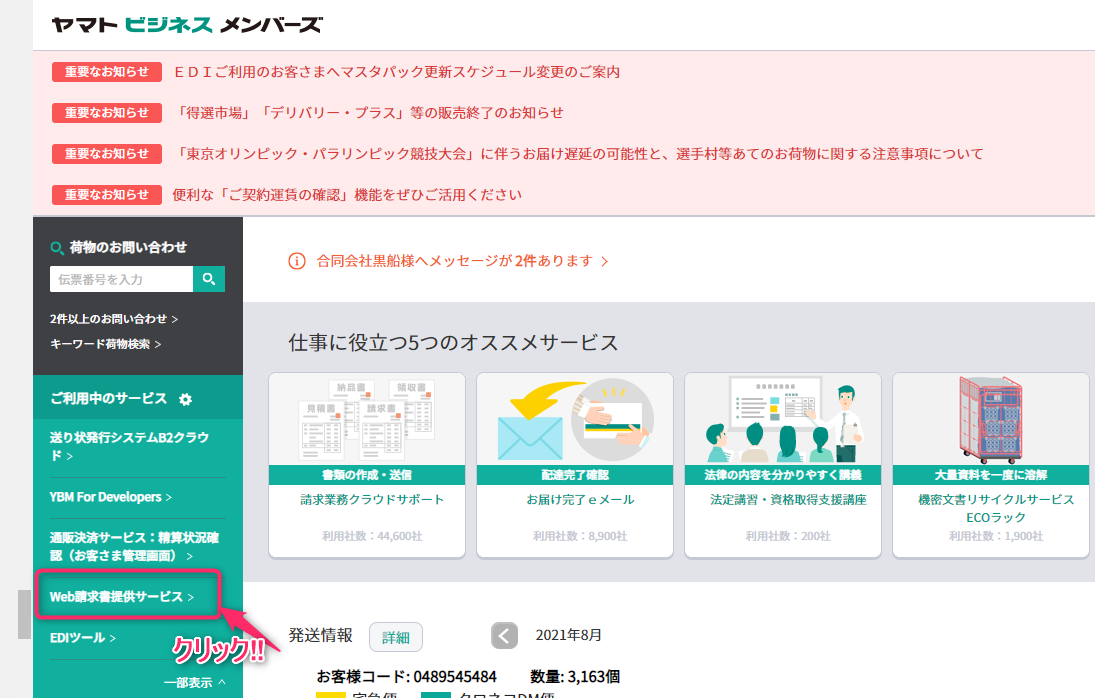Click the 詳細 button for 発送情報
Image resolution: width=1095 pixels, height=698 pixels.
tap(396, 637)
